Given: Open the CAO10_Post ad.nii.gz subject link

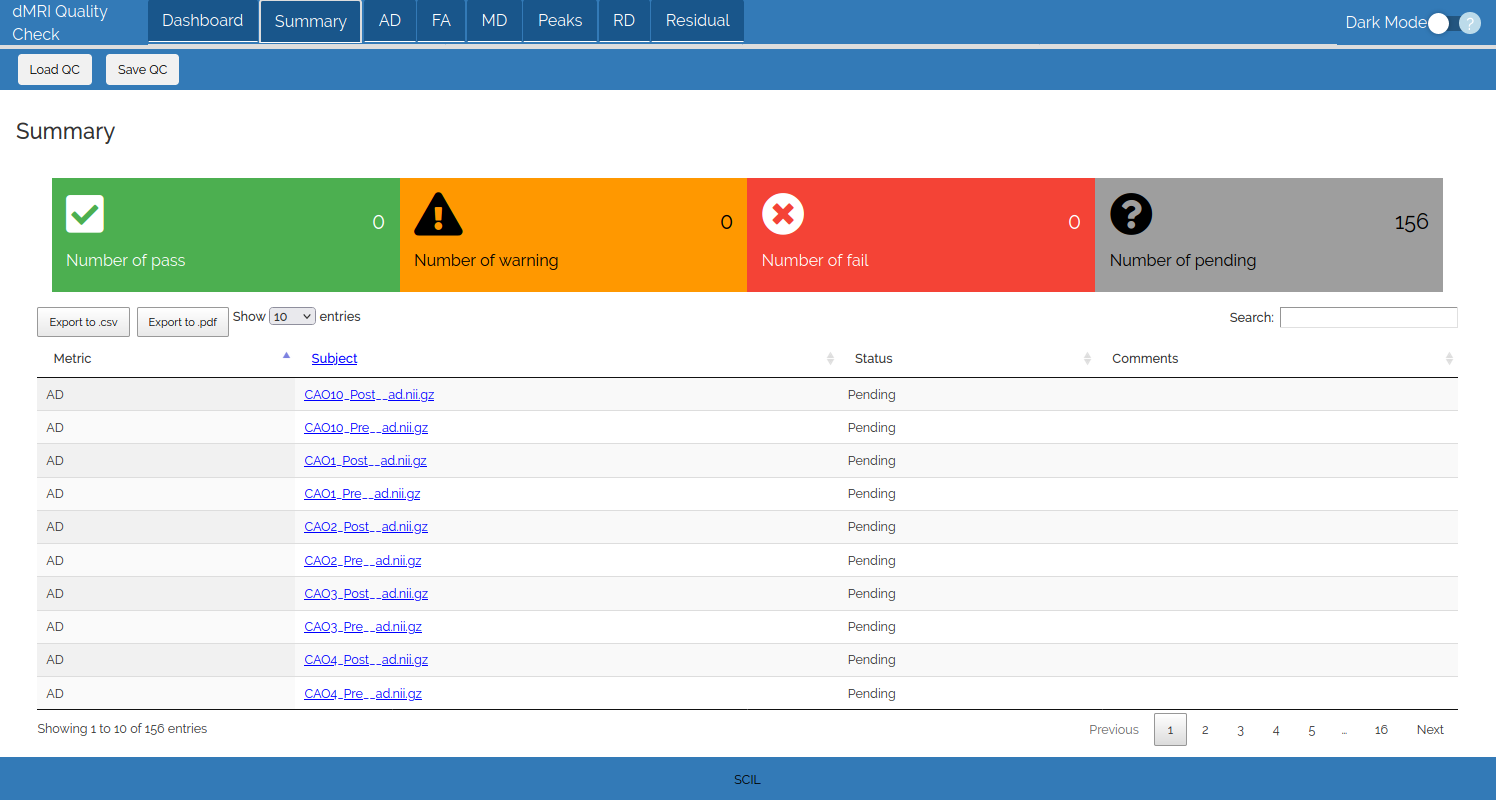Looking at the screenshot, I should point(369,395).
